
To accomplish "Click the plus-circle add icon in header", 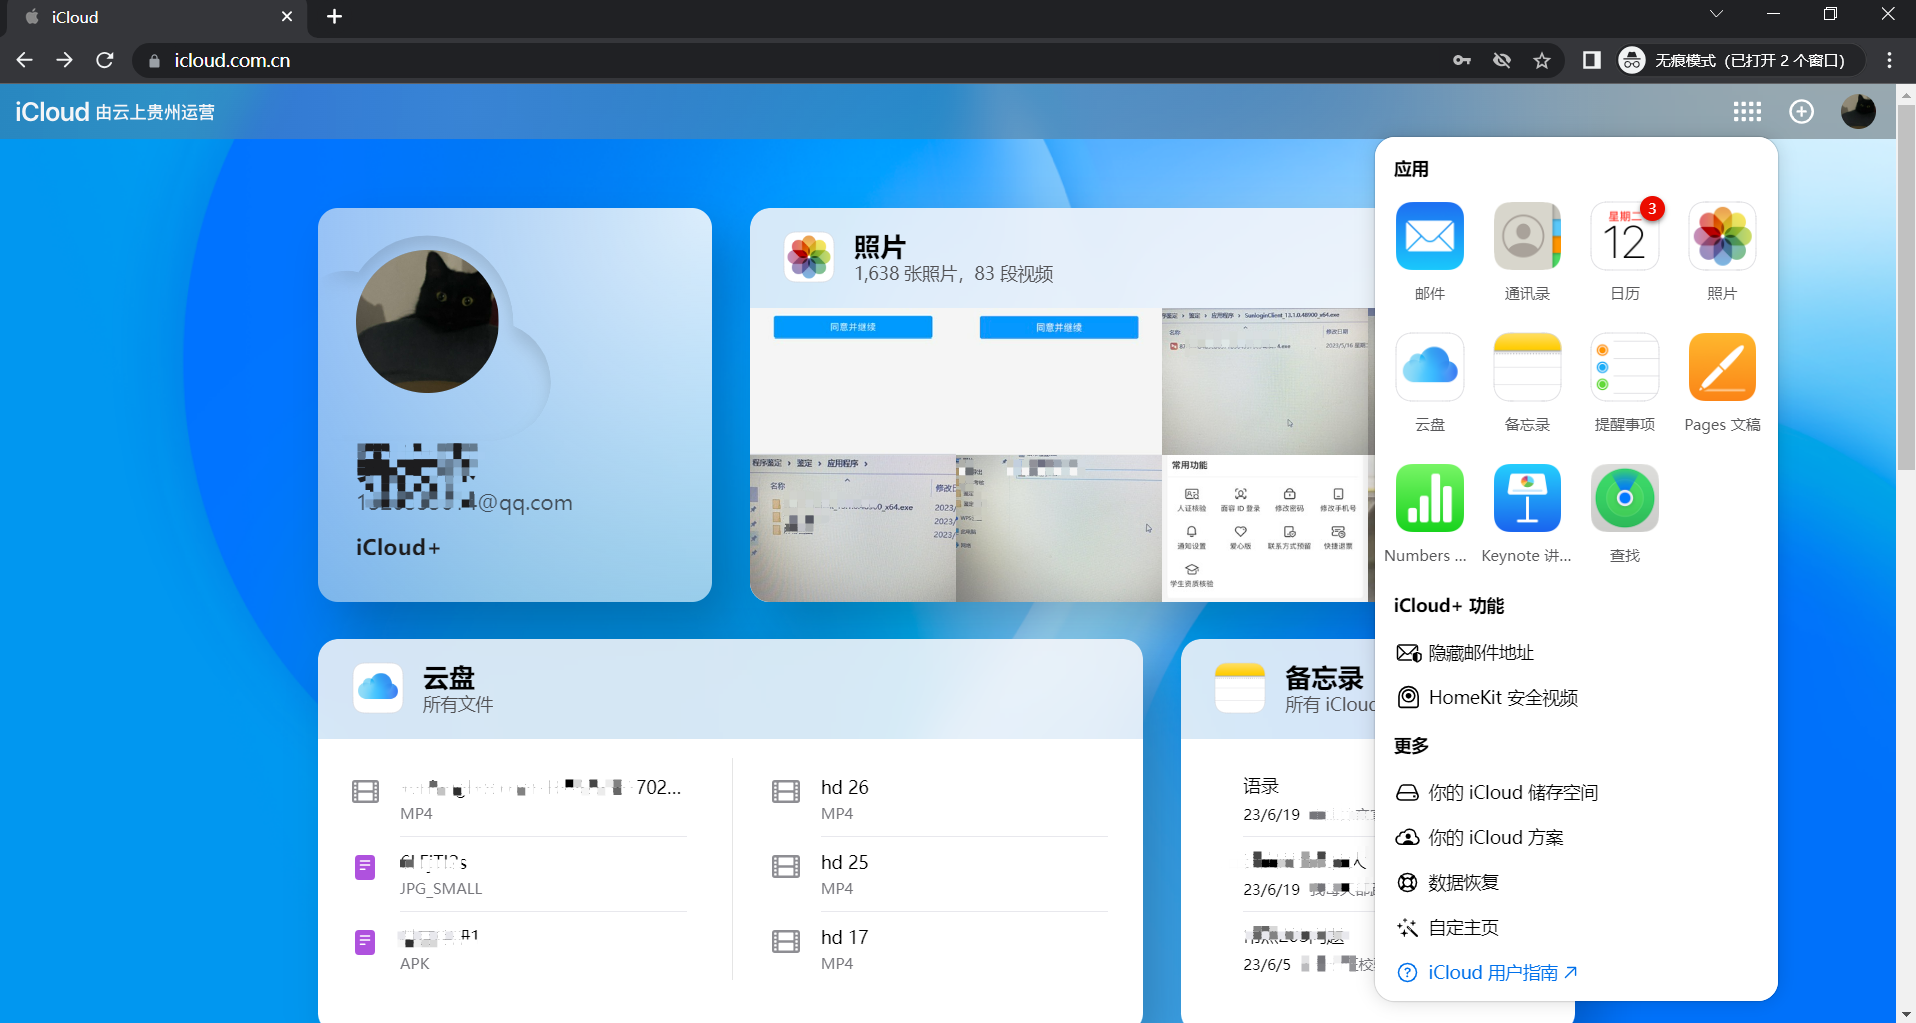I will [1801, 112].
